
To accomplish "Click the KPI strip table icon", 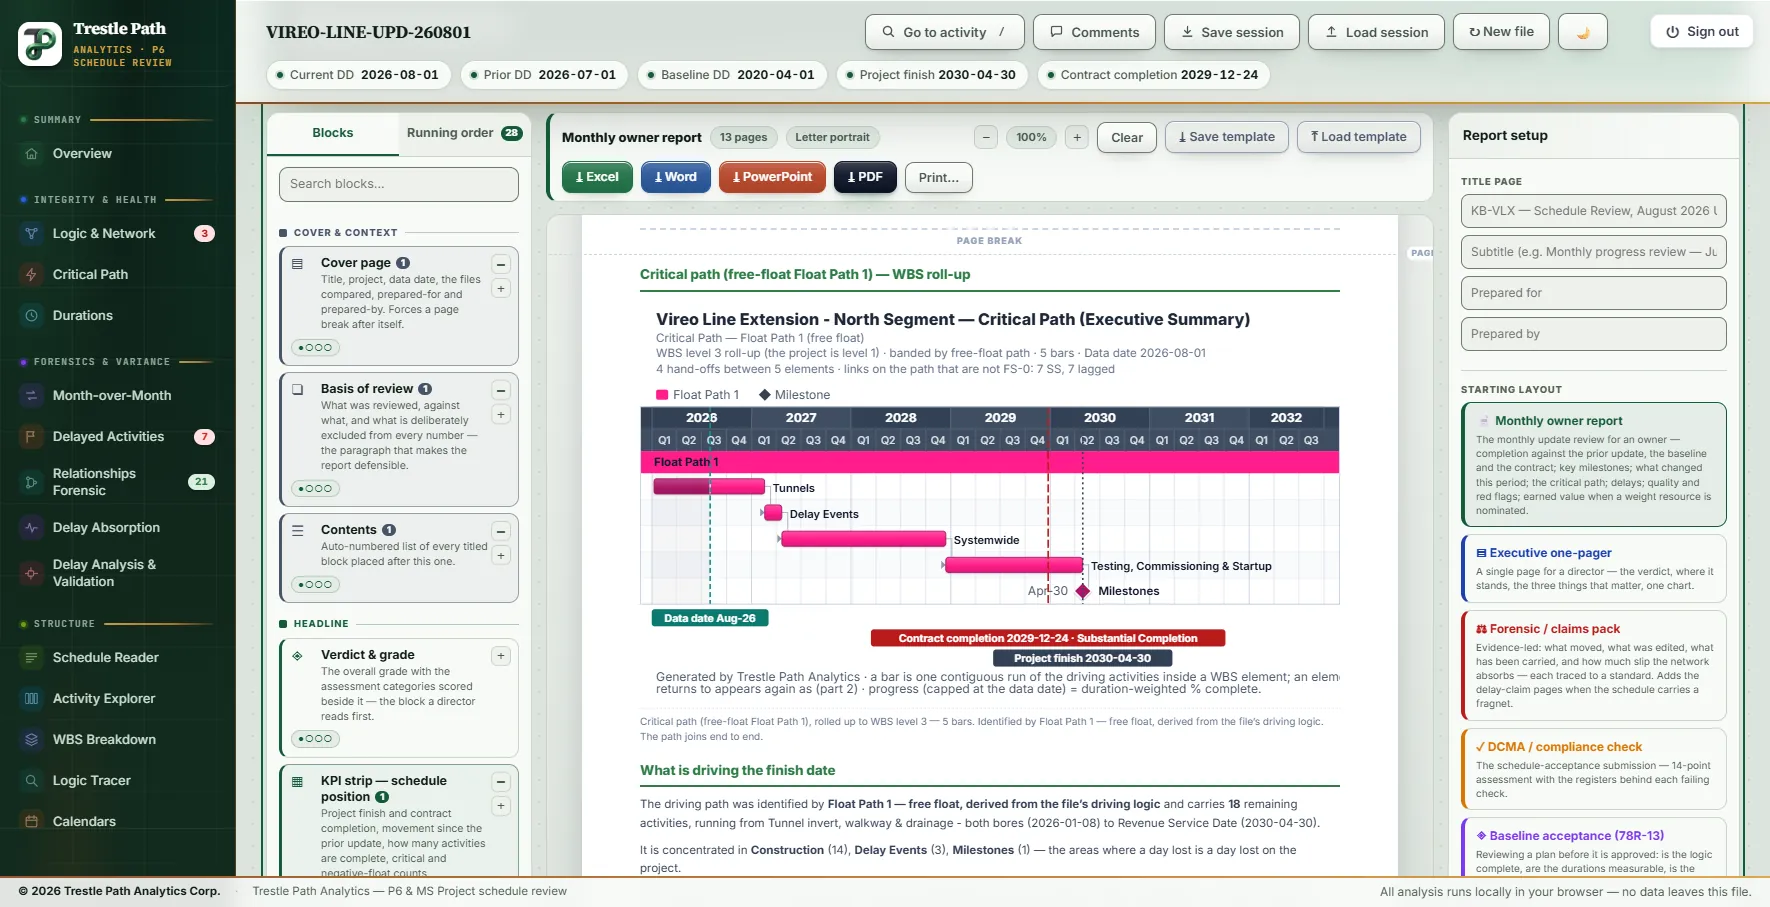I will 297,782.
